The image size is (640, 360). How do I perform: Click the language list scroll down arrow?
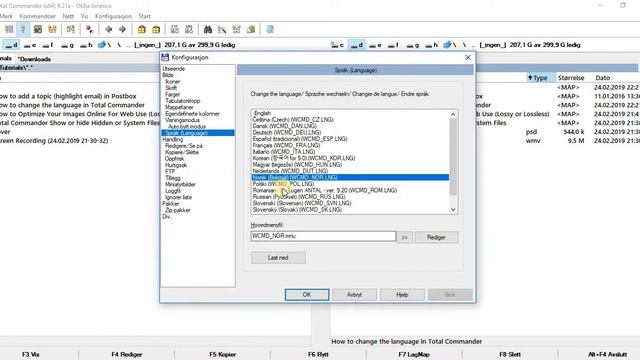click(453, 209)
